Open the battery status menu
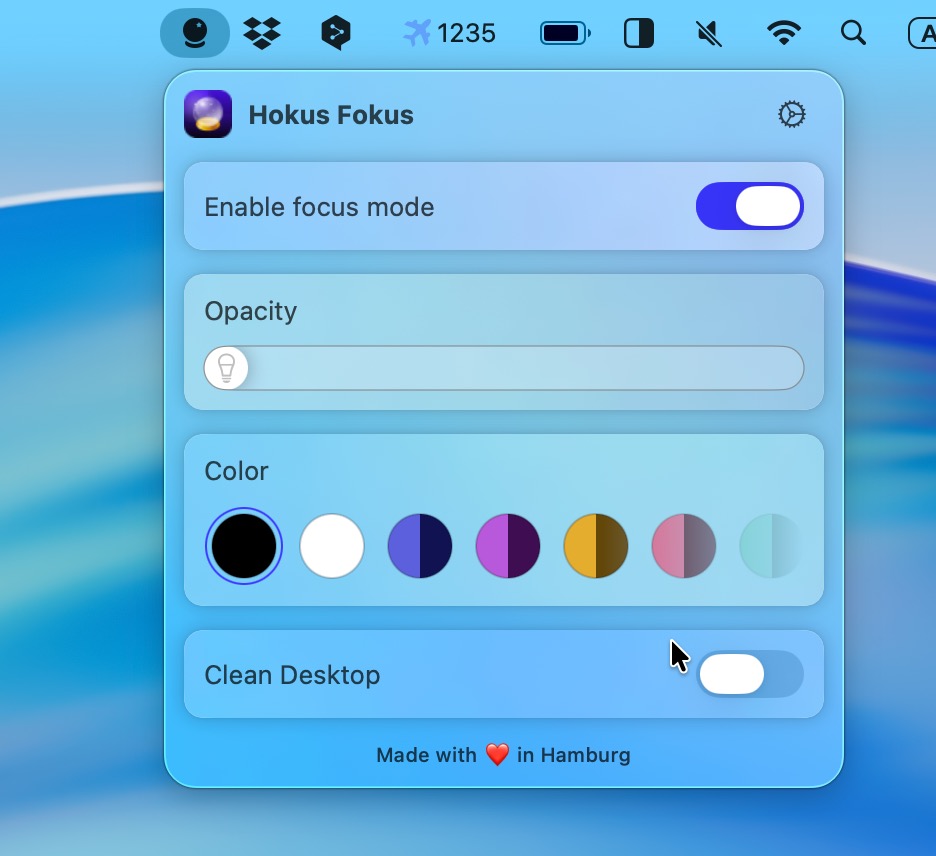 point(565,34)
